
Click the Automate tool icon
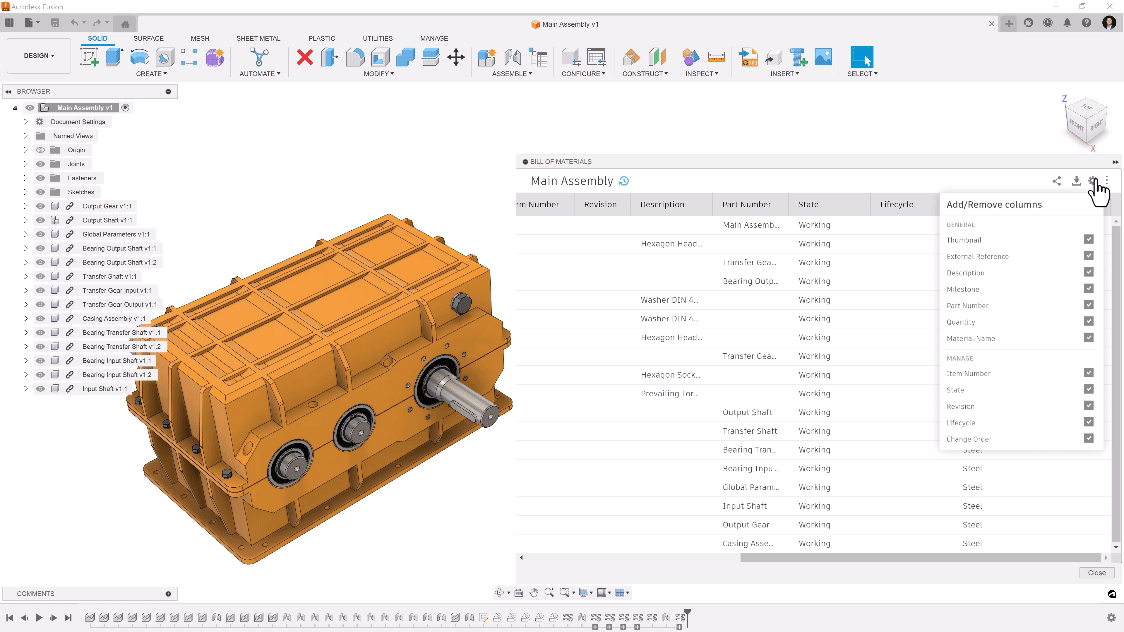tap(259, 57)
